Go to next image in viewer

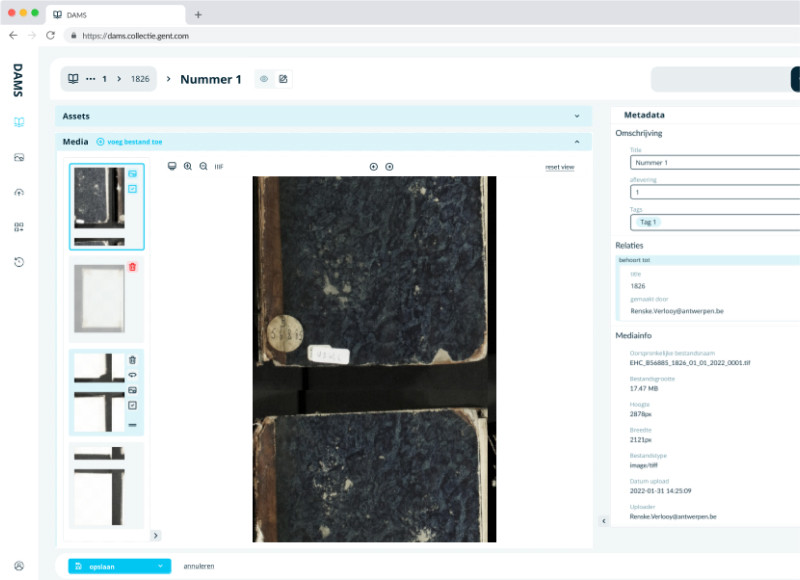pyautogui.click(x=389, y=167)
